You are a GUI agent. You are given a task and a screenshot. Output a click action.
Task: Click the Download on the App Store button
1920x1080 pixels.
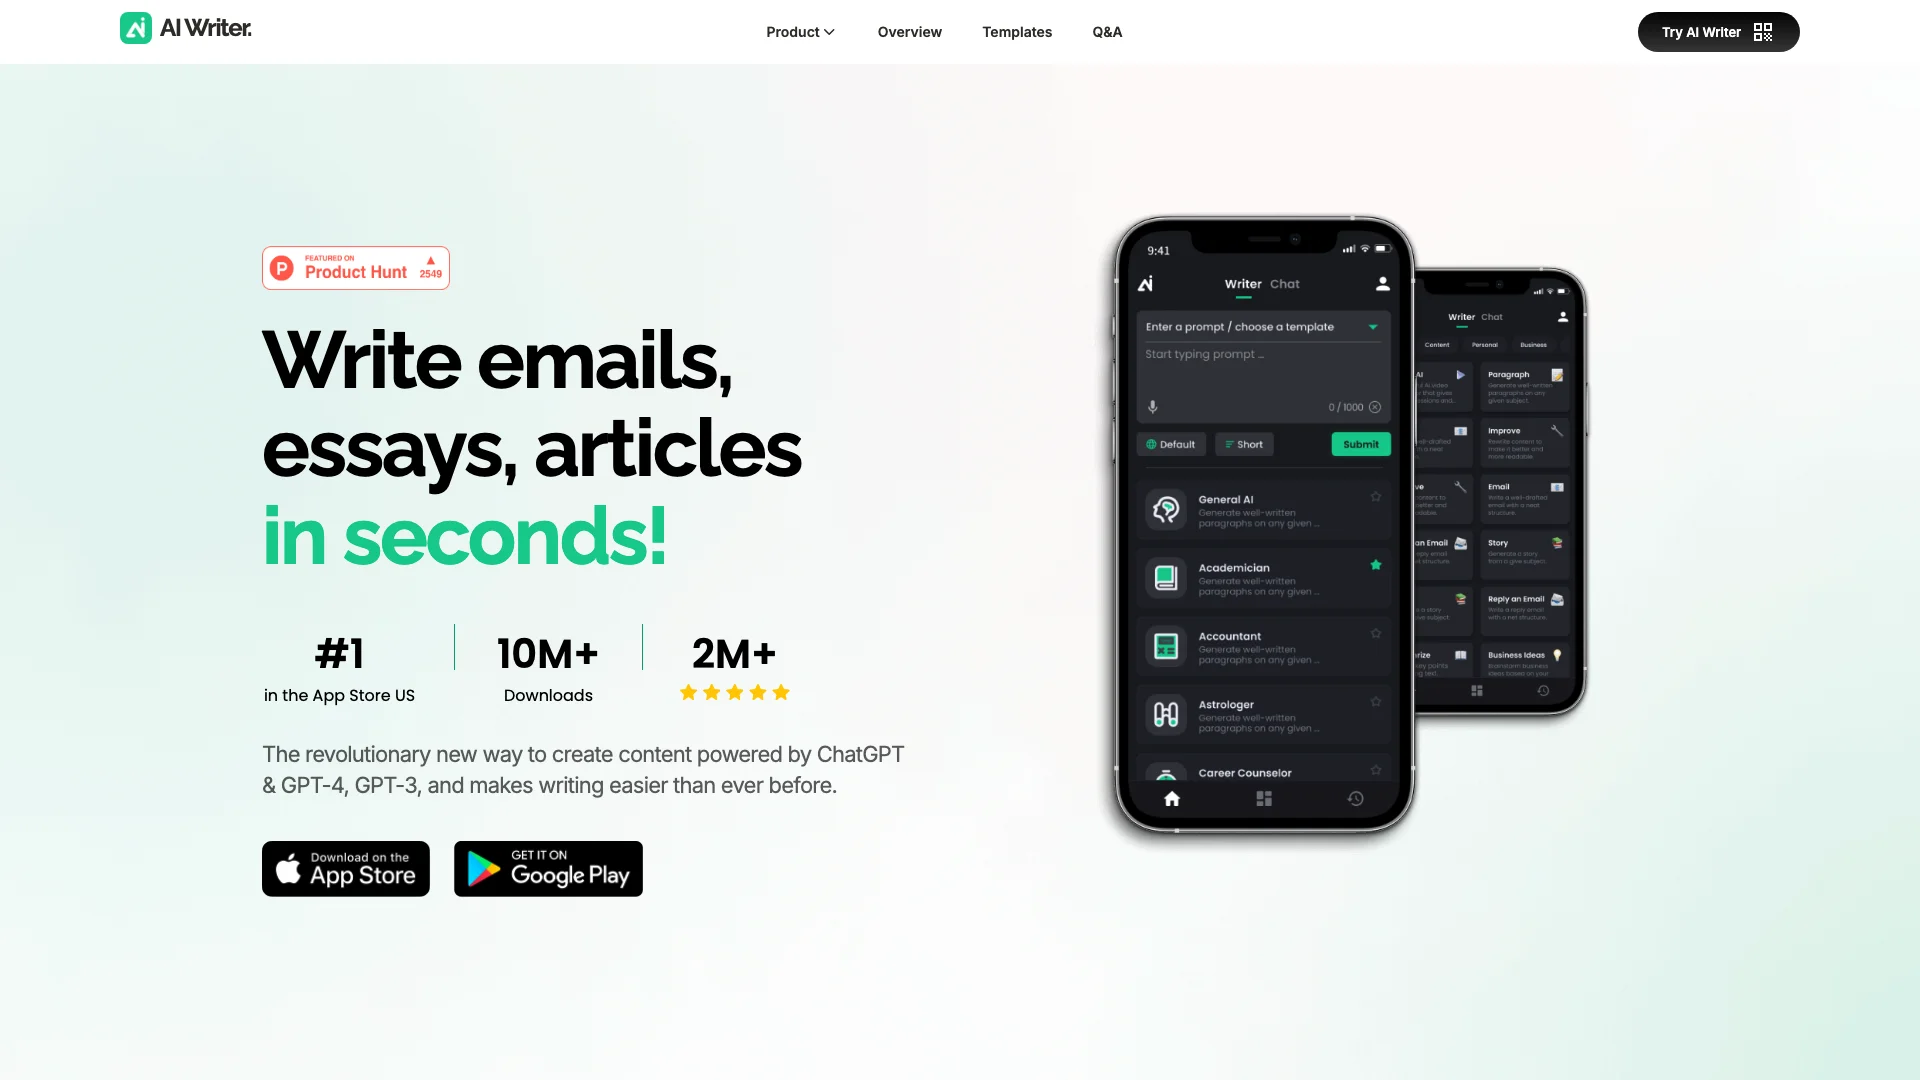pyautogui.click(x=345, y=868)
